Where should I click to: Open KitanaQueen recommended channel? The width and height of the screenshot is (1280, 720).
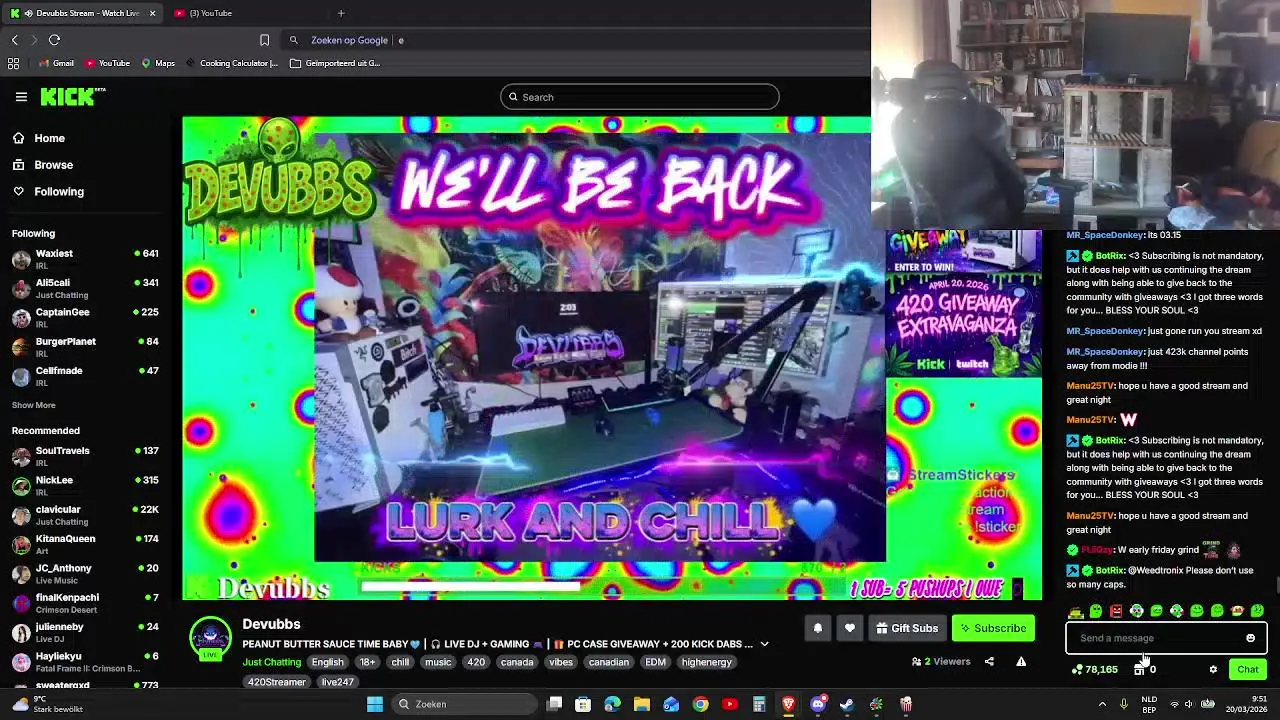point(85,544)
